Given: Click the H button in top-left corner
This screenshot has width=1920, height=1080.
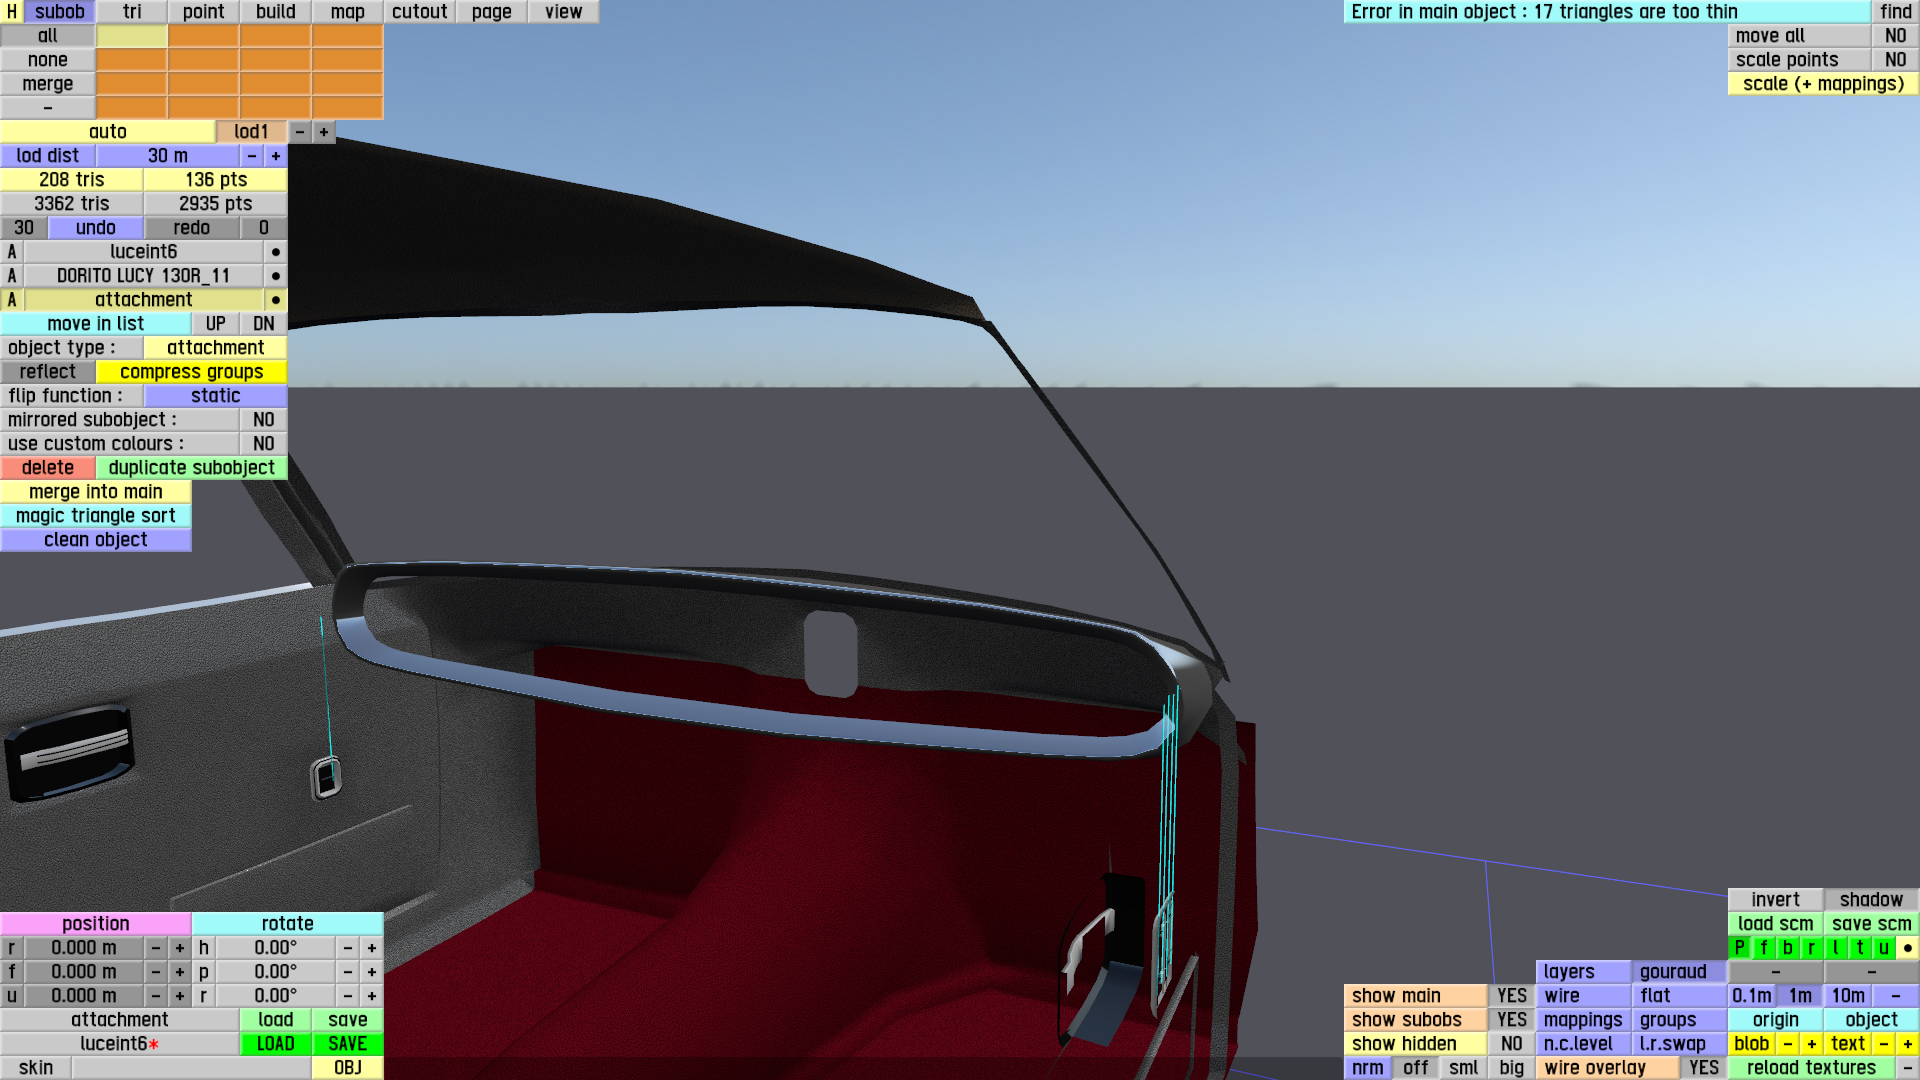Looking at the screenshot, I should click(x=11, y=12).
